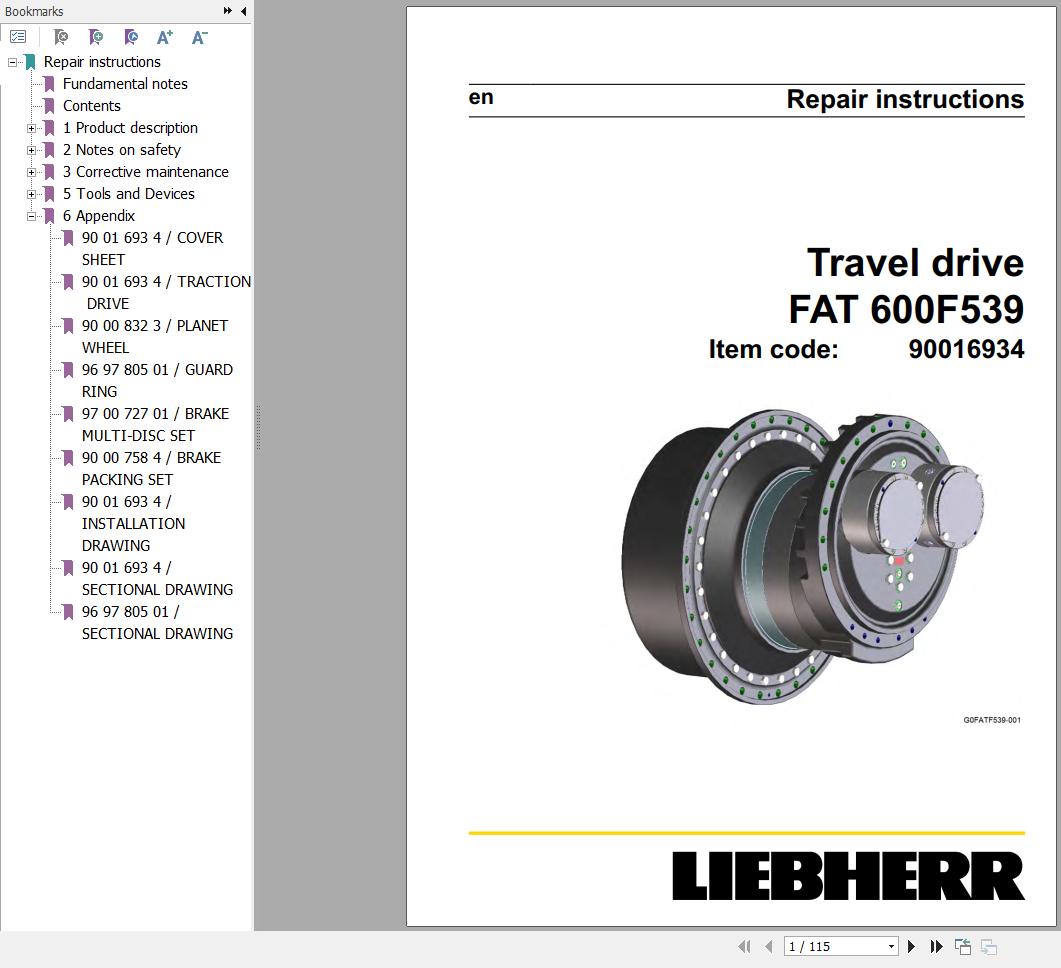
Task: Click the double-arrow expand panel icon
Action: pos(228,11)
